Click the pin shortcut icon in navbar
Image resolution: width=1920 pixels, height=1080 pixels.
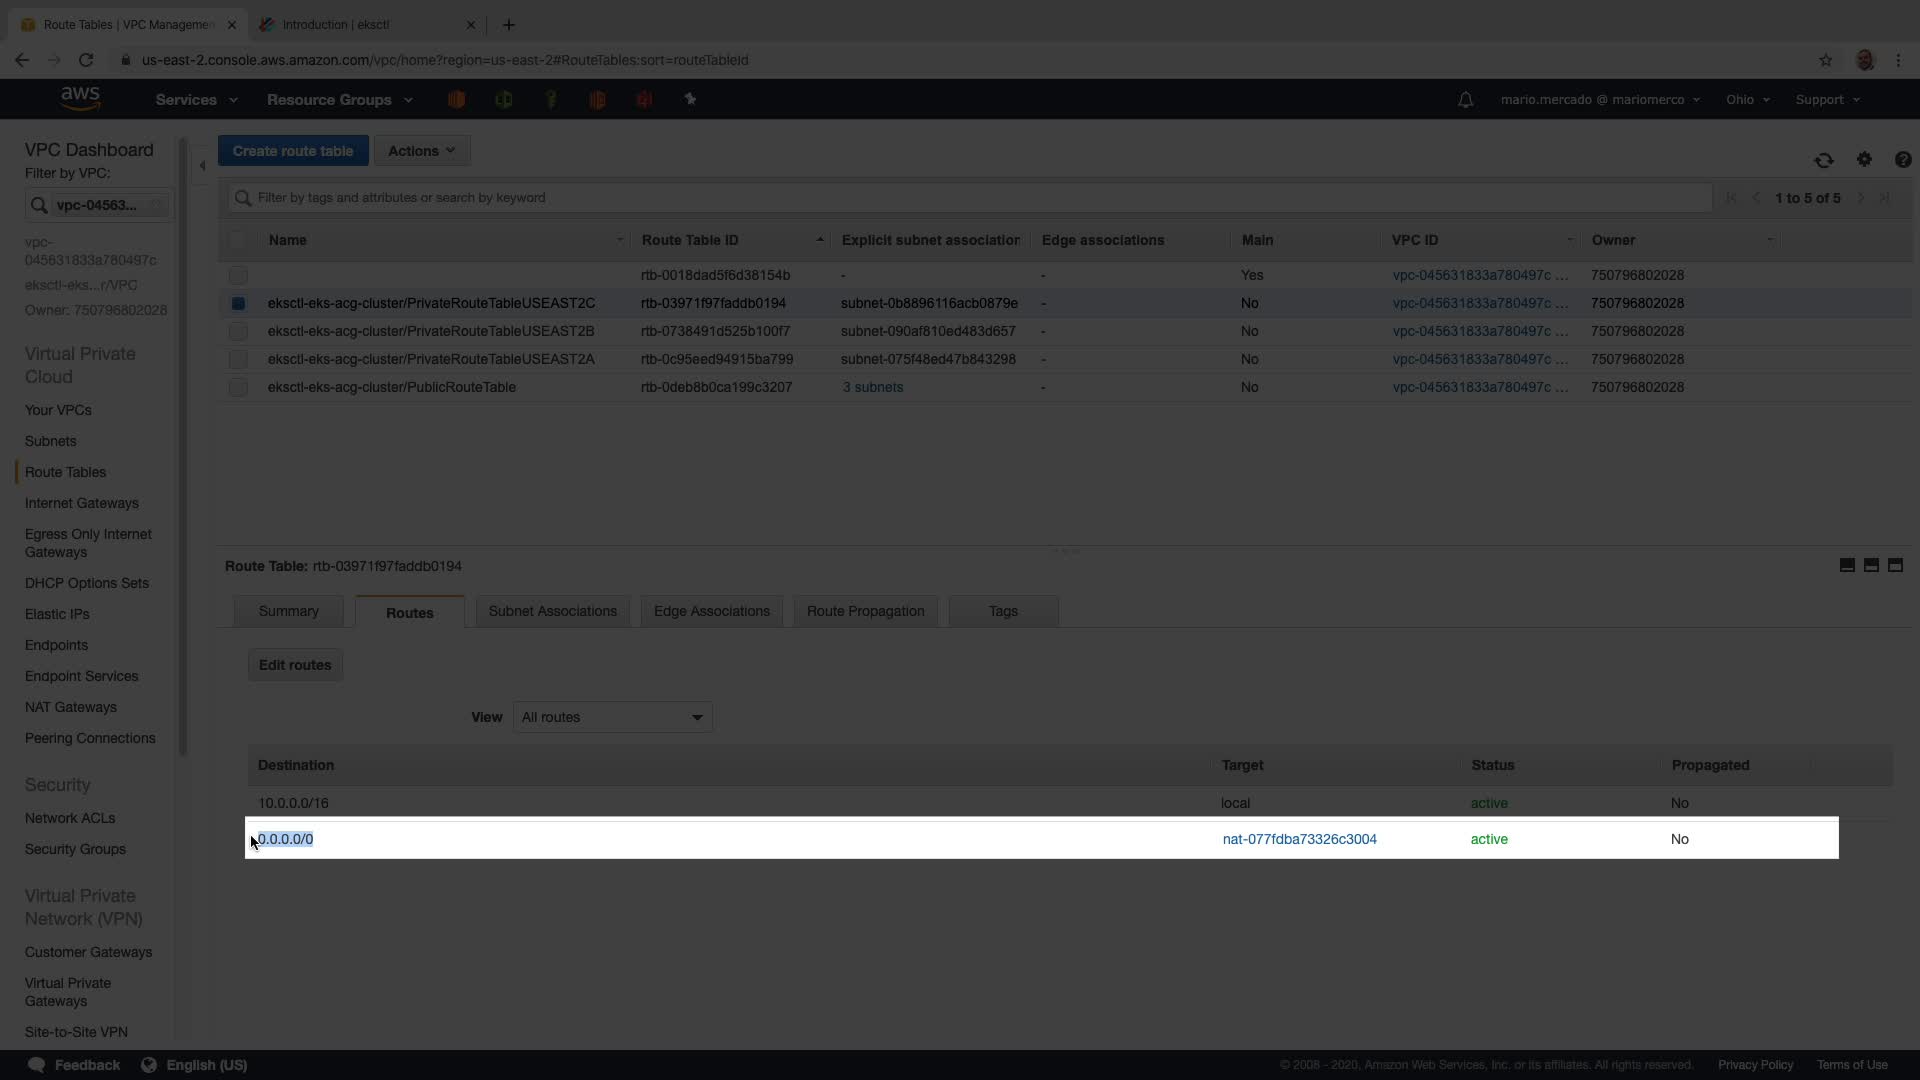click(690, 99)
